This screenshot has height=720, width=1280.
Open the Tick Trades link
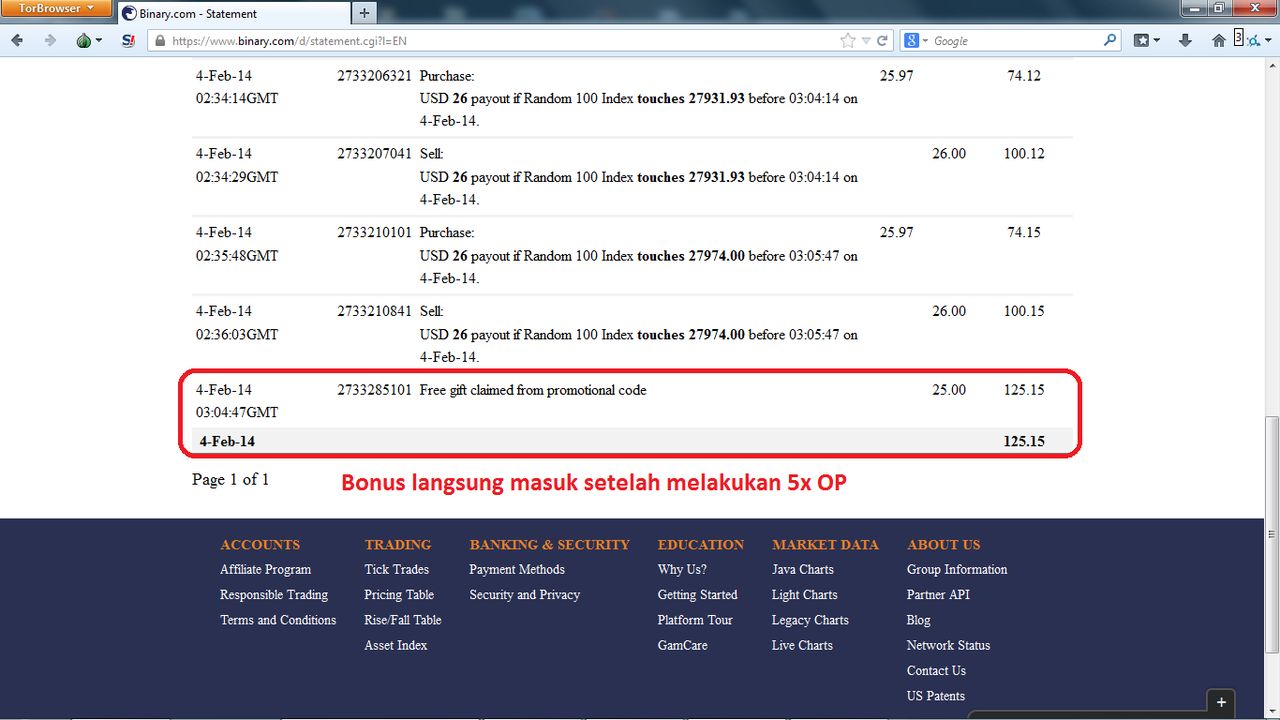396,570
